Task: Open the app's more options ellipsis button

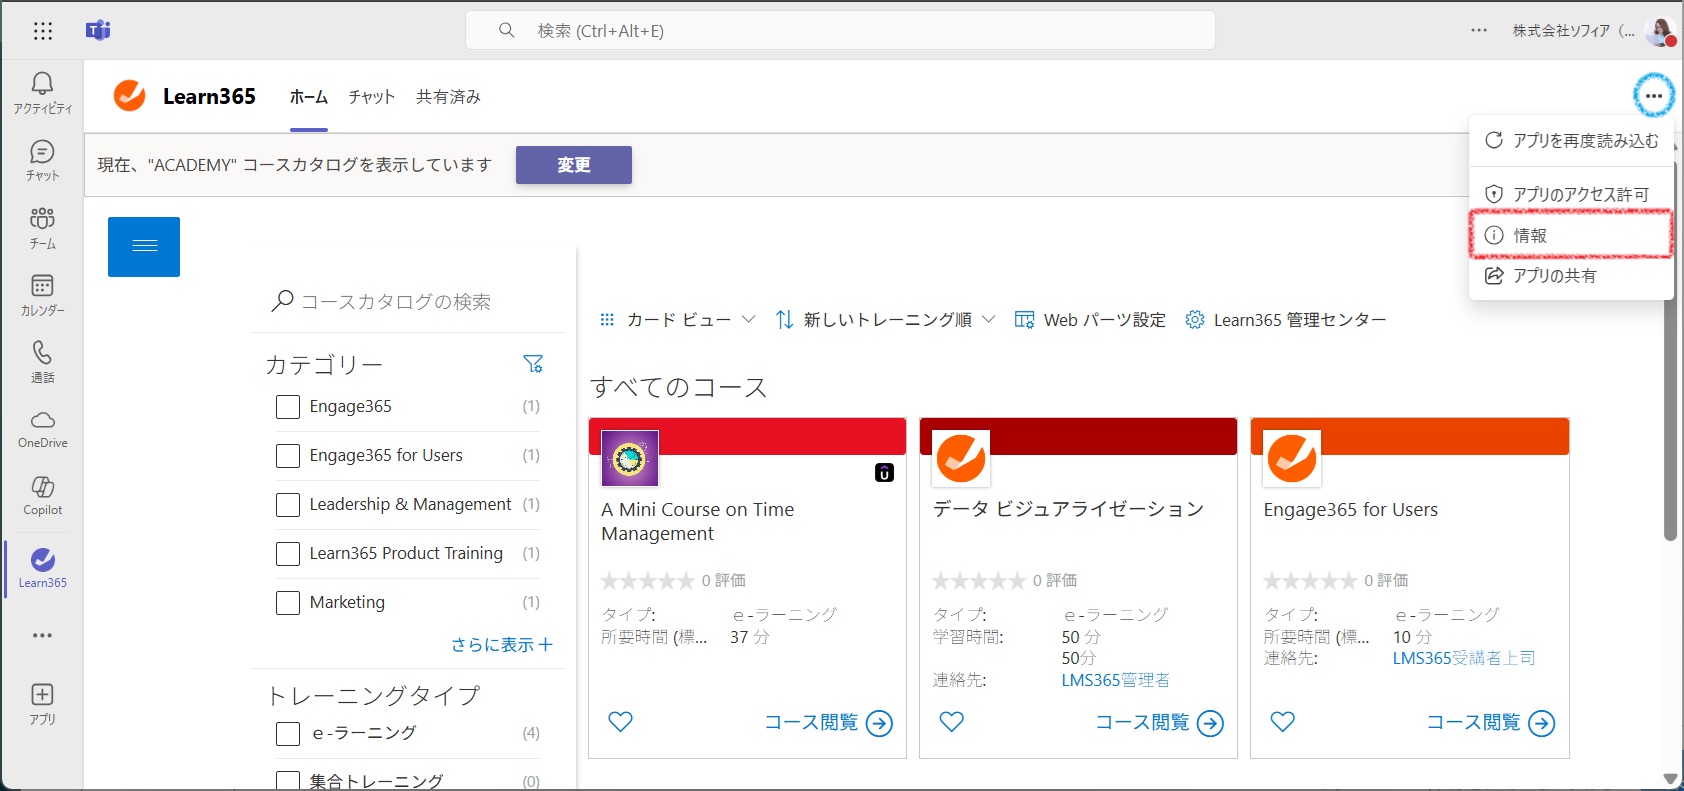Action: (1653, 96)
